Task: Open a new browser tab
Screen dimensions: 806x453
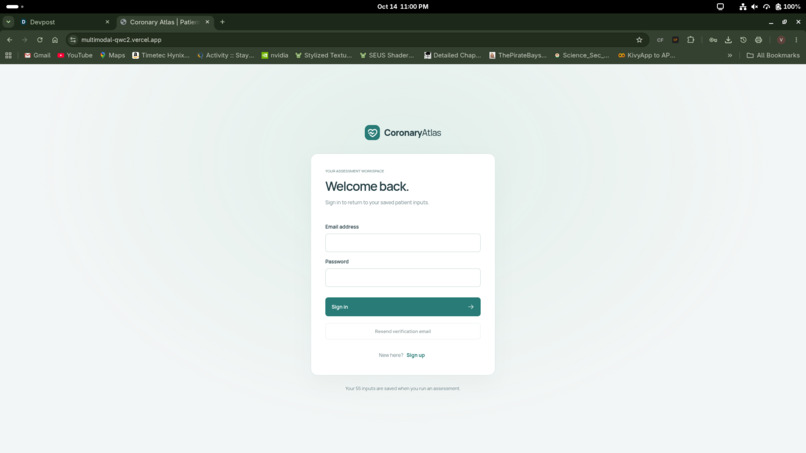Action: tap(222, 22)
